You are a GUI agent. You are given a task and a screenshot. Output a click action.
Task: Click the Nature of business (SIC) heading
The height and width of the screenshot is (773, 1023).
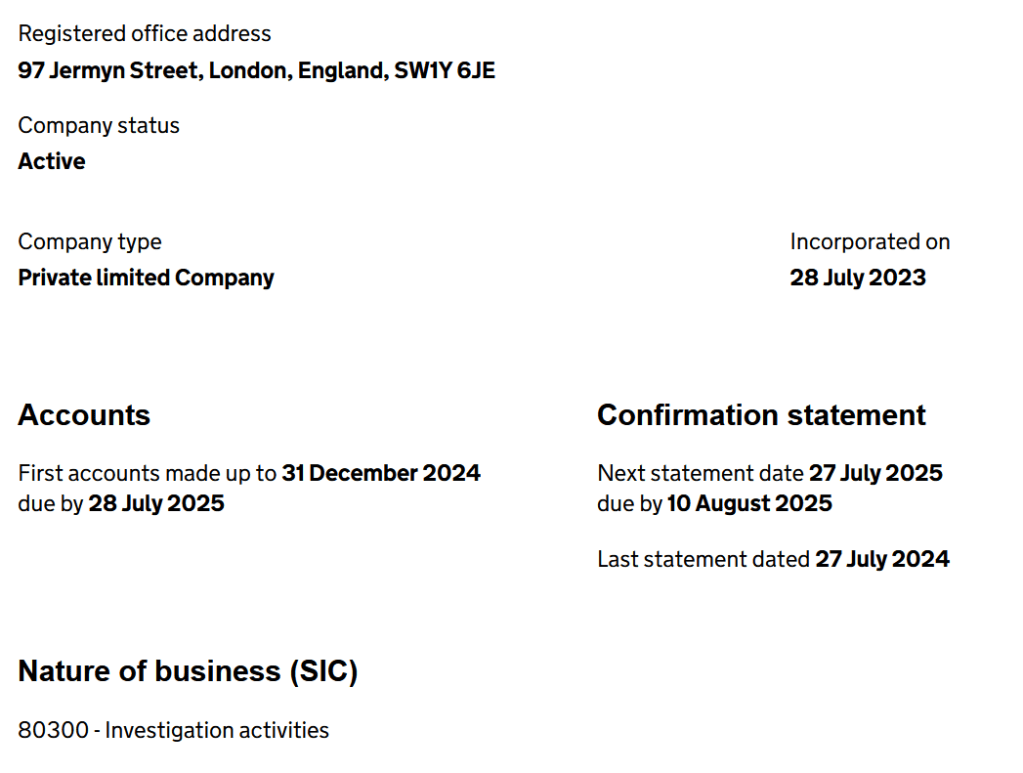188,671
